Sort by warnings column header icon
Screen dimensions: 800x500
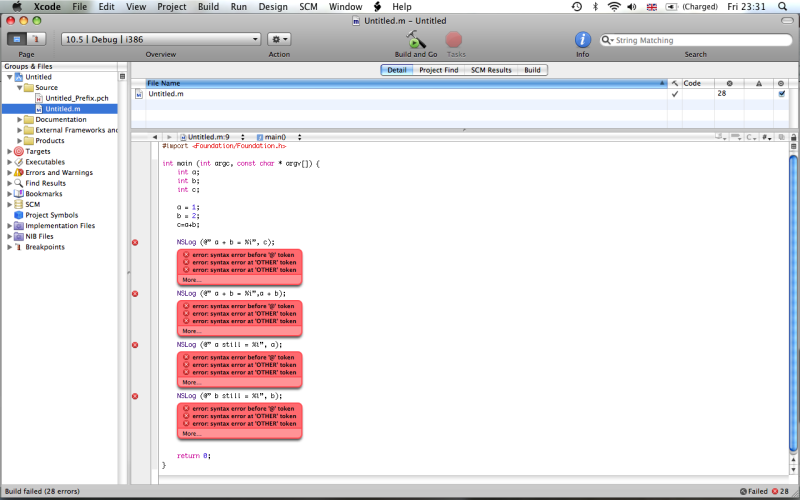click(759, 83)
